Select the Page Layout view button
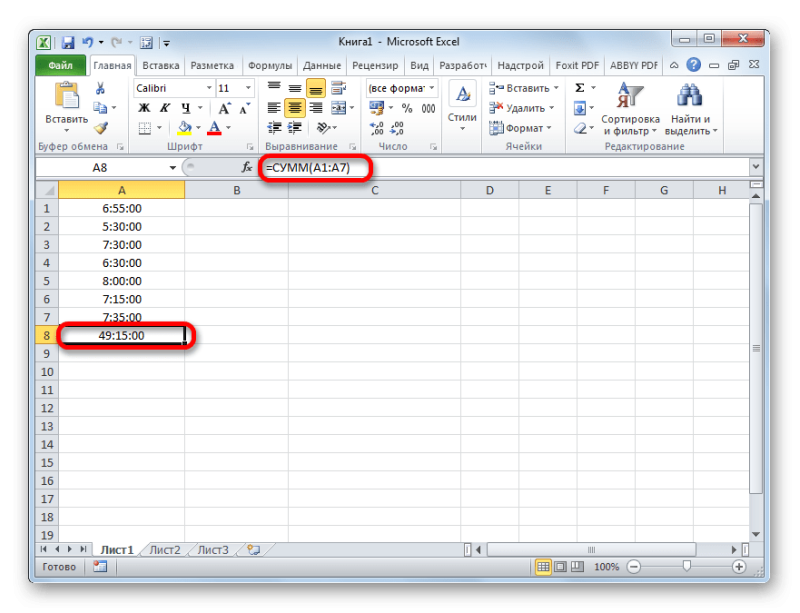Screen dimensions: 800x613 (560, 567)
